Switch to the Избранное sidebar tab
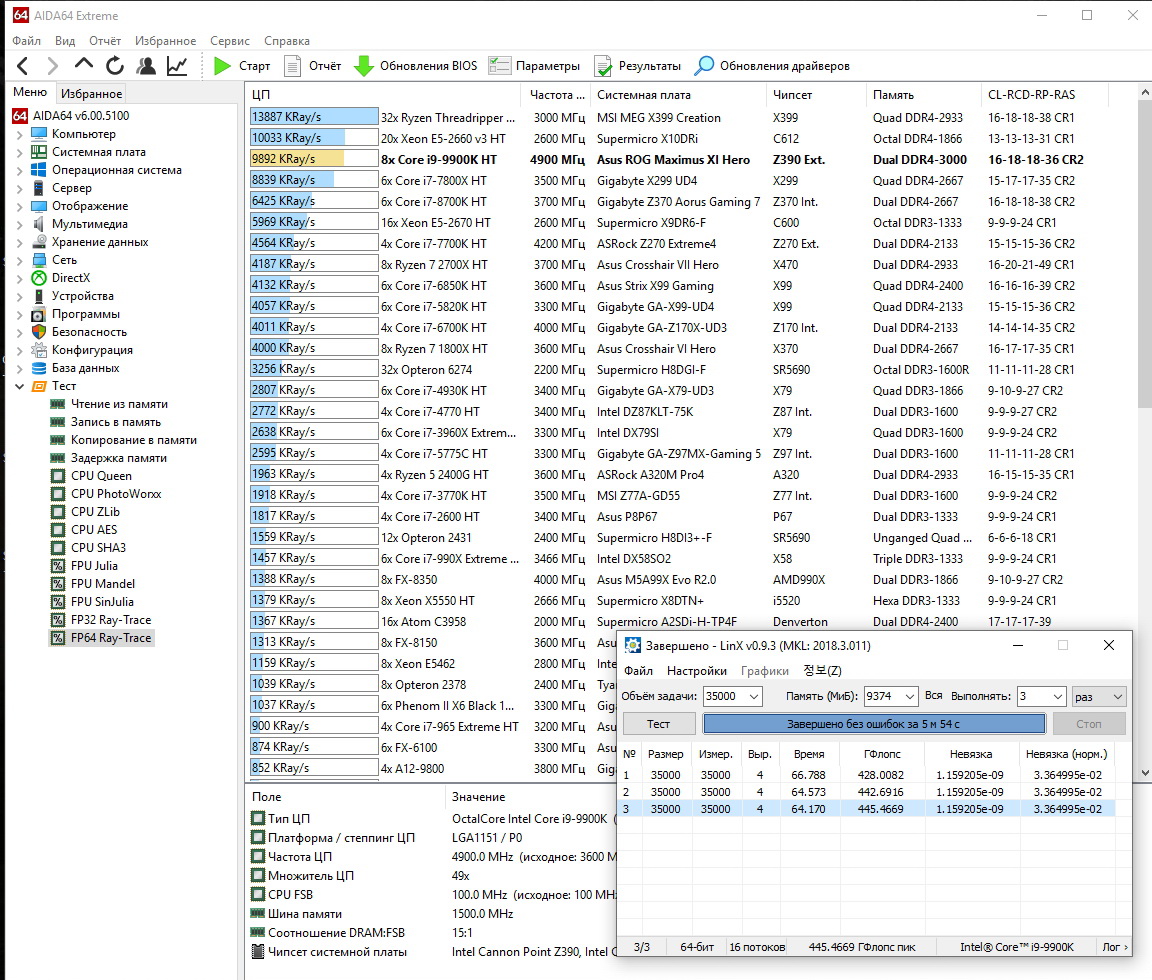The width and height of the screenshot is (1152, 980). pyautogui.click(x=91, y=93)
